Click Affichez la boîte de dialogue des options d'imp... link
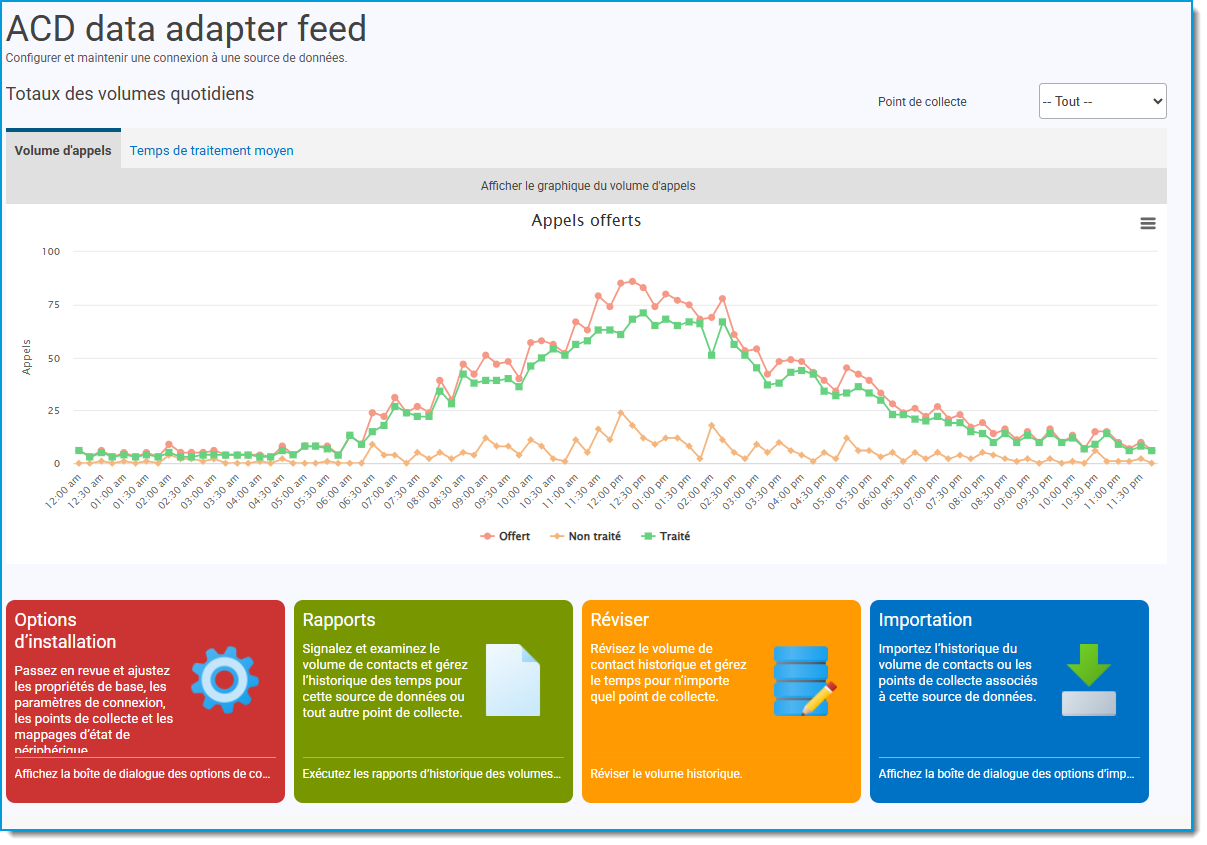This screenshot has width=1207, height=845. tap(1007, 774)
